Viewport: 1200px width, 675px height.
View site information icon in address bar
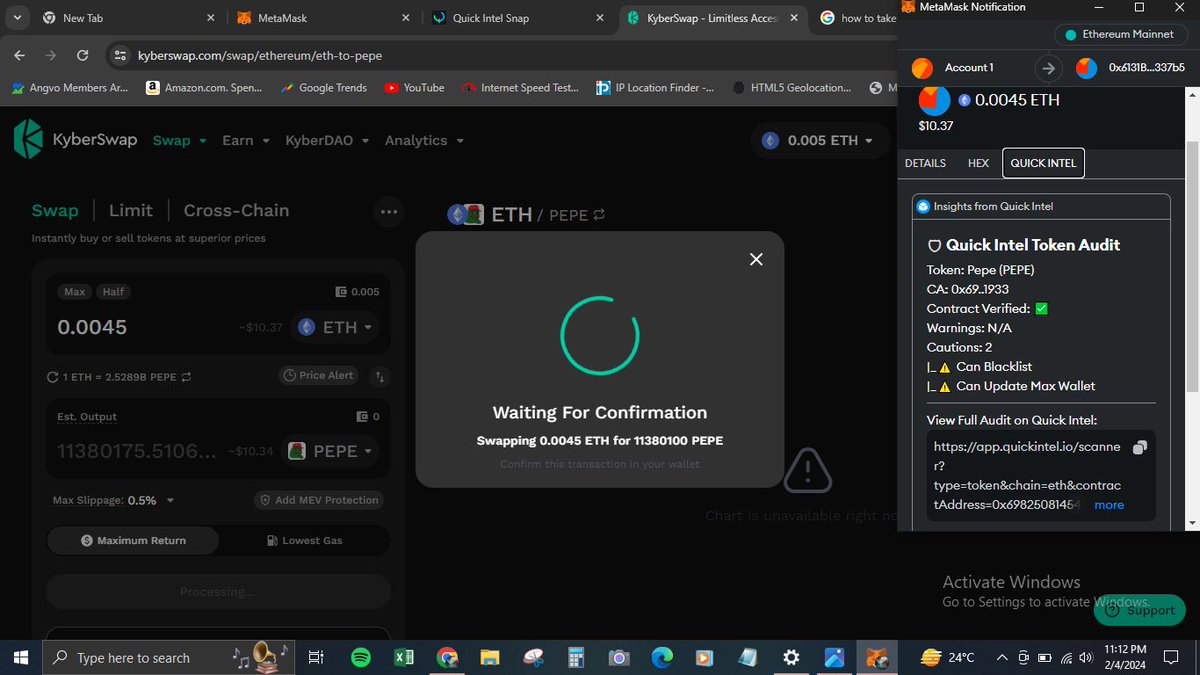click(x=118, y=56)
